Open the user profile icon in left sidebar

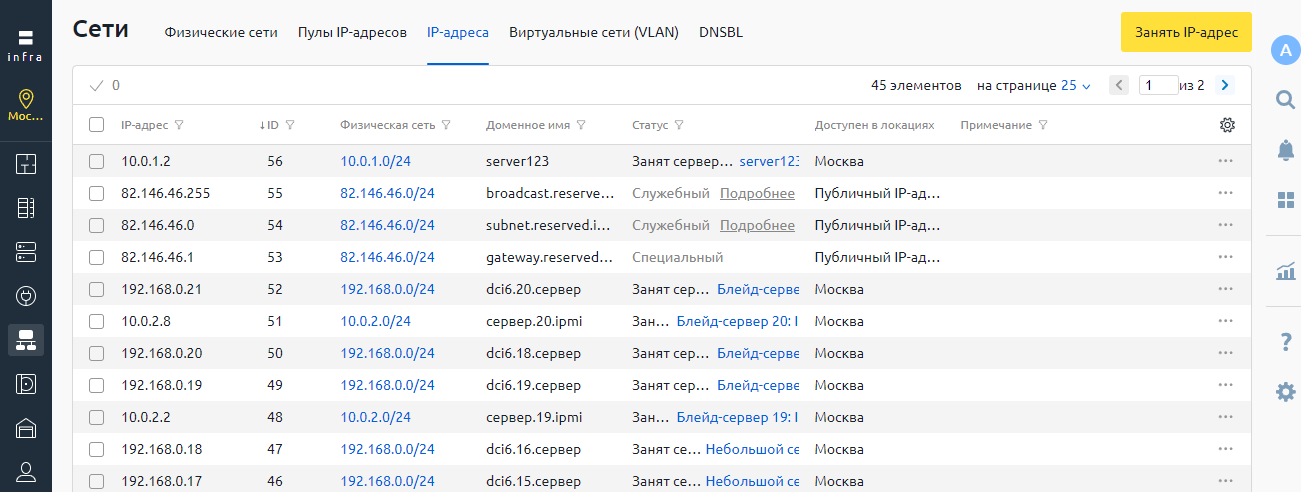(26, 471)
